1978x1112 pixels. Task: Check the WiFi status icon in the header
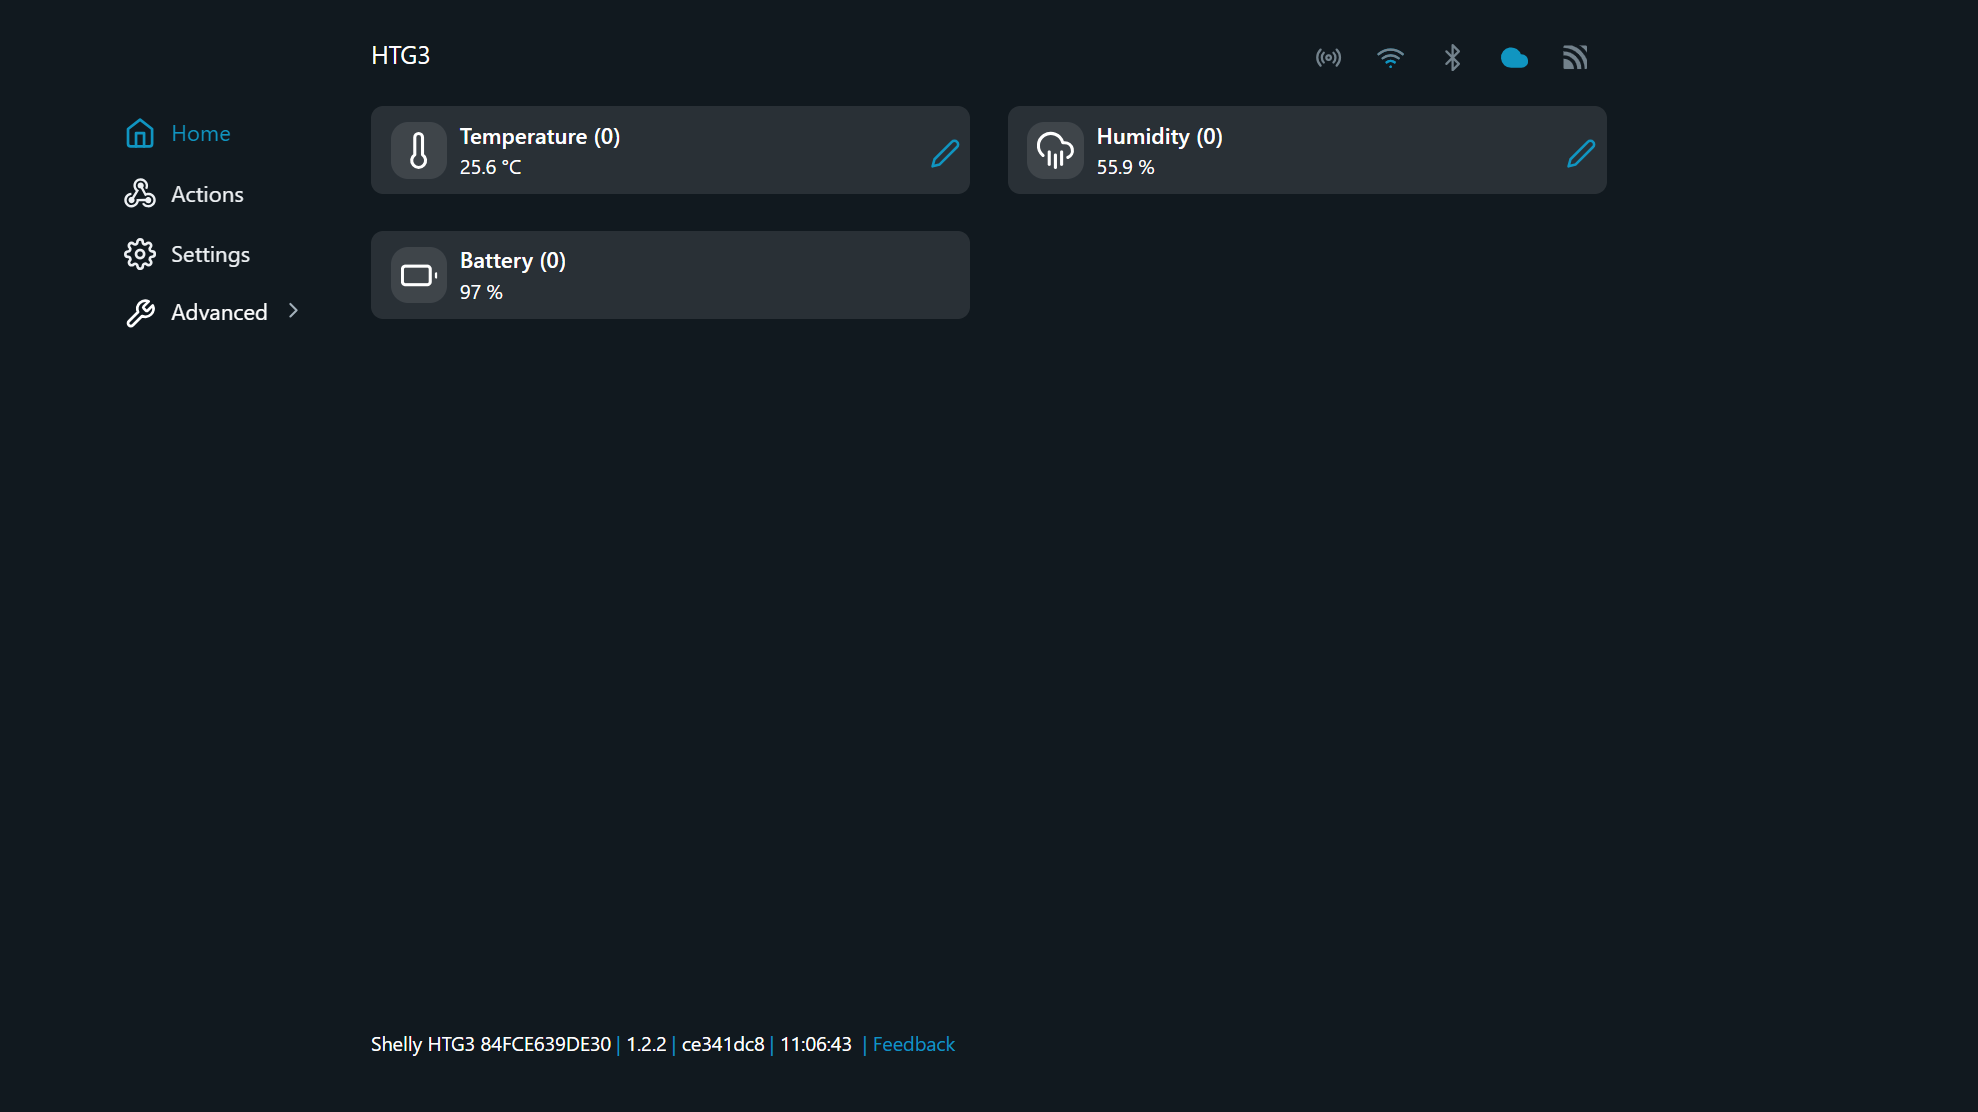pos(1390,57)
